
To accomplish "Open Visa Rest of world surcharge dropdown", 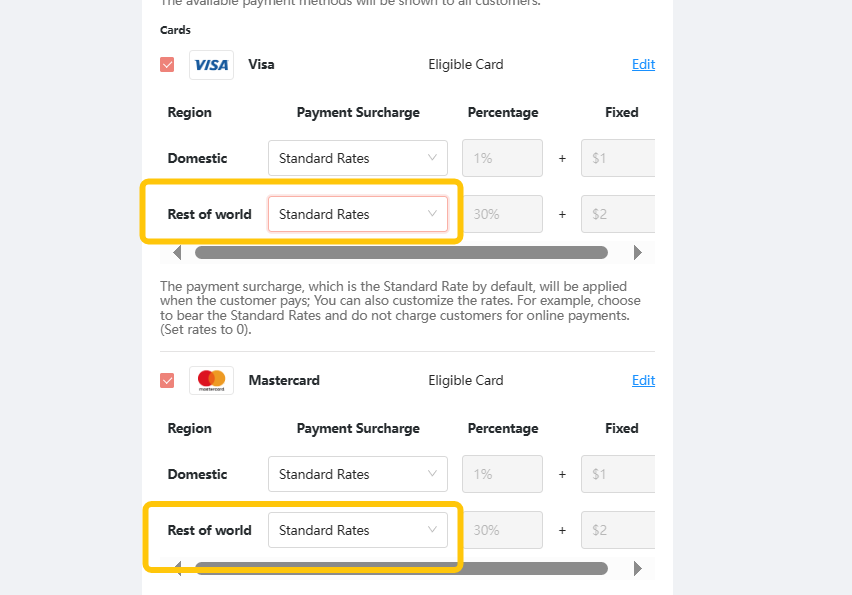I will click(x=358, y=214).
